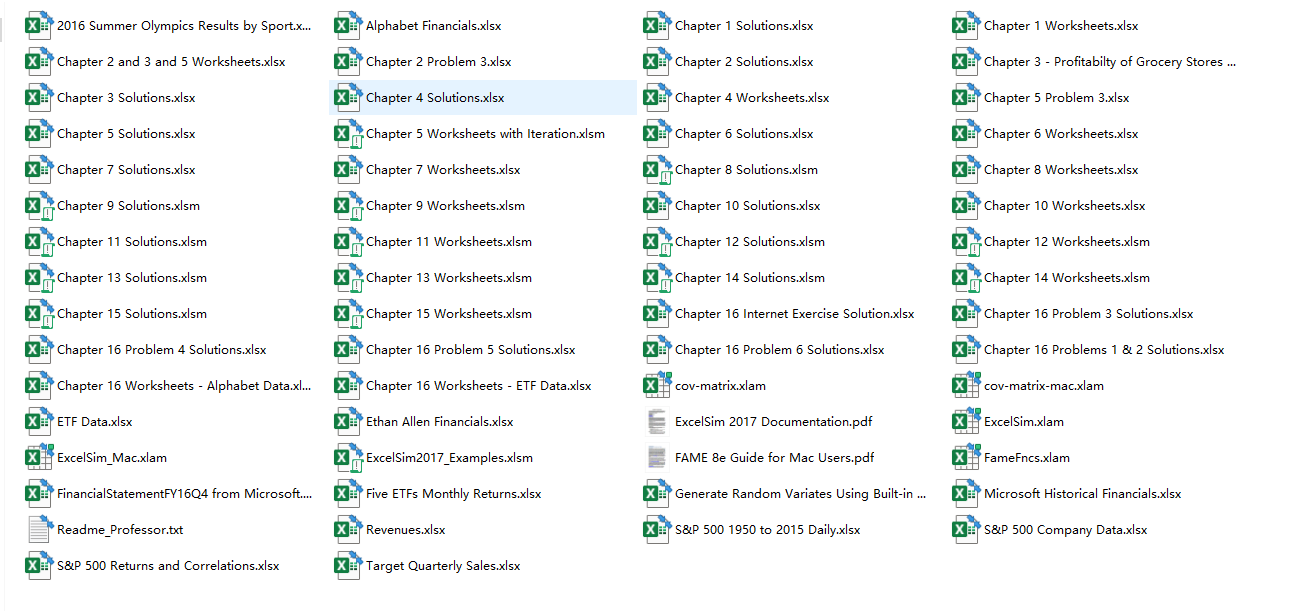This screenshot has height=611, width=1298.
Task: Select "Chapter 16 Worksheets - ETF Data.xlsx" file name
Action: (479, 386)
